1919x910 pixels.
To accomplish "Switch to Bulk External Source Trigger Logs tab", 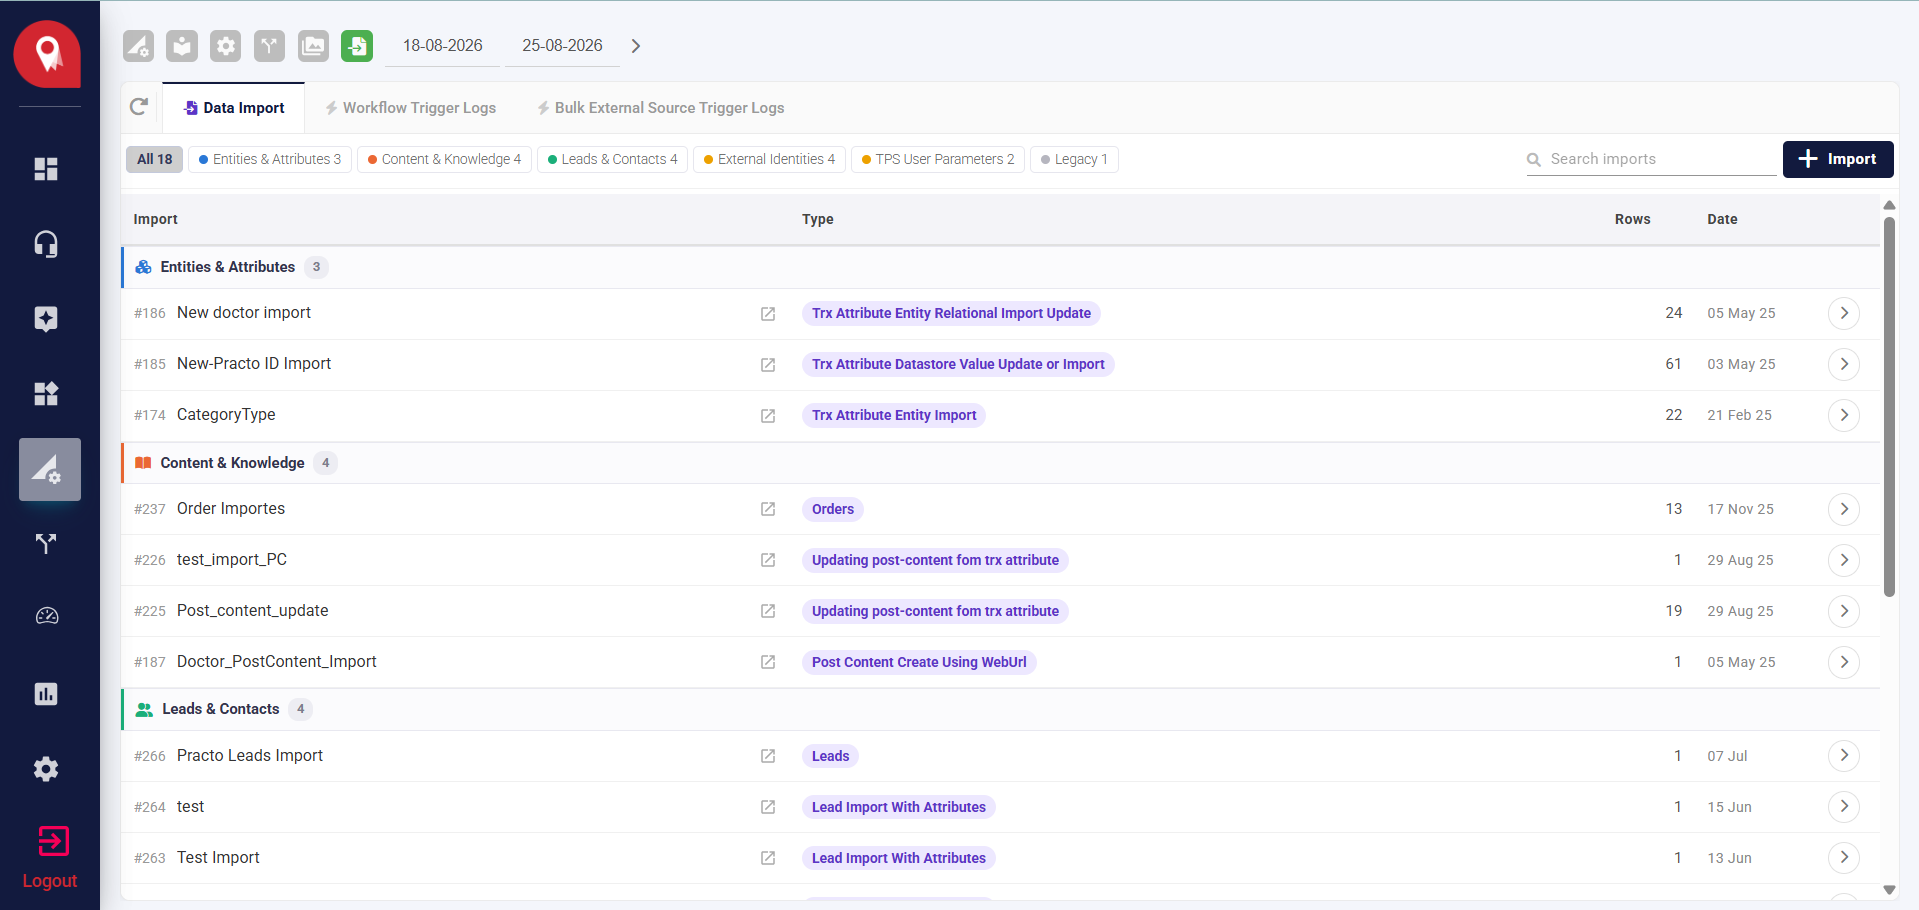I will point(660,108).
